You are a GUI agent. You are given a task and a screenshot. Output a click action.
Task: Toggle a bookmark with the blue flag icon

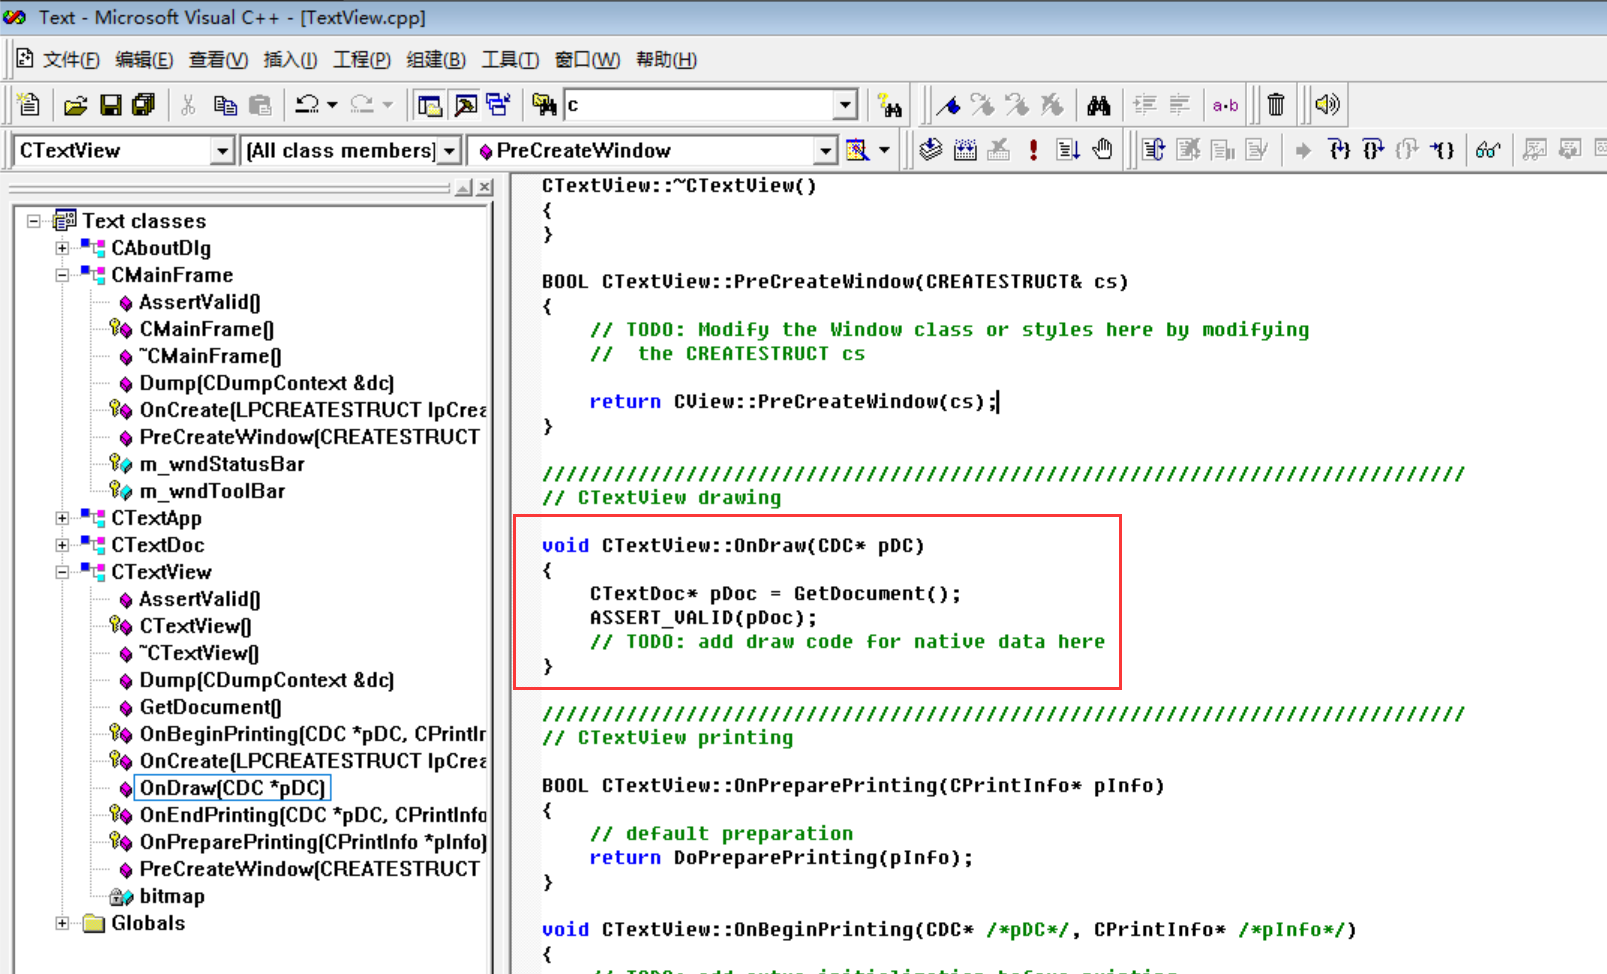tap(948, 104)
